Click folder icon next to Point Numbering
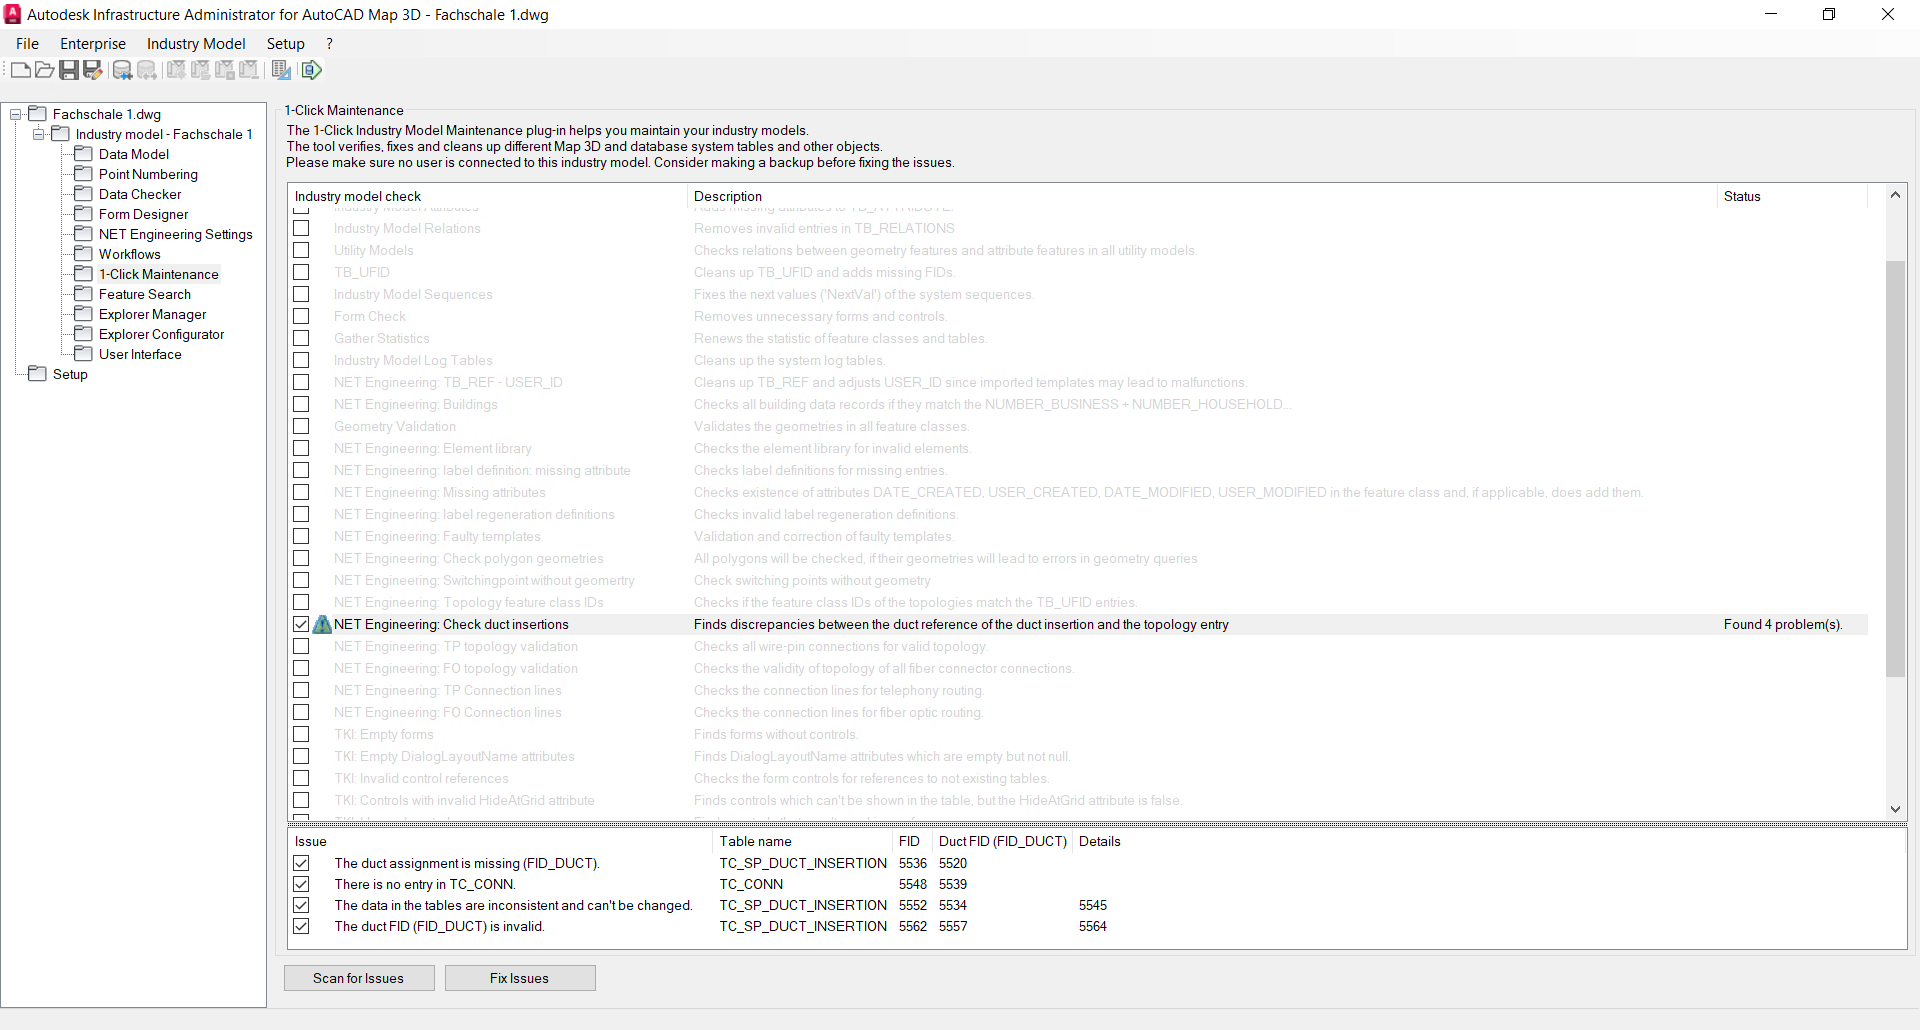This screenshot has height=1030, width=1920. tap(84, 174)
